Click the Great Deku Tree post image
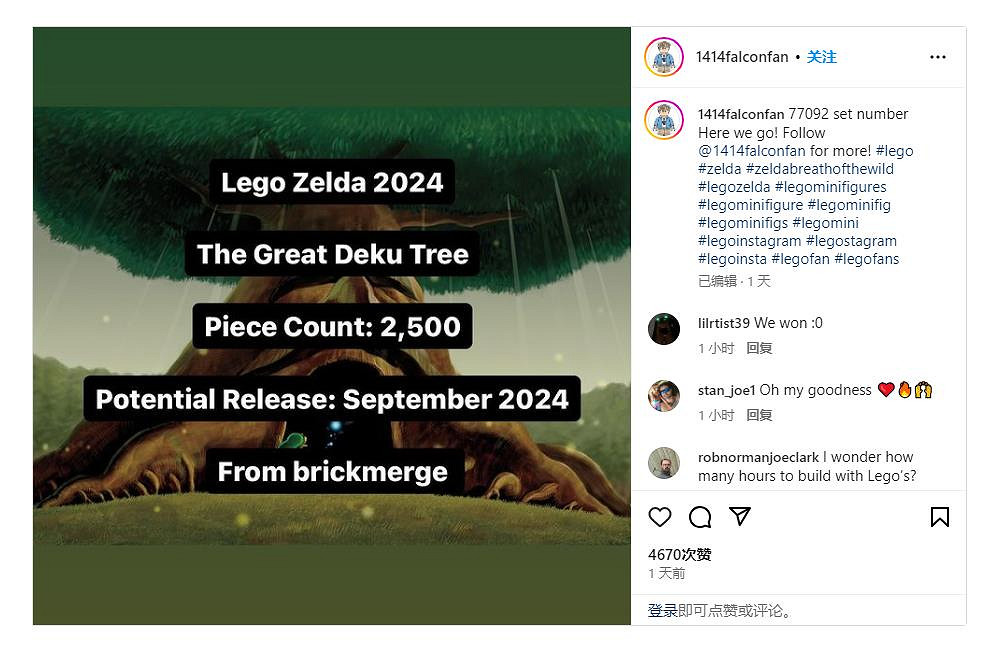This screenshot has height=666, width=997. [x=333, y=330]
